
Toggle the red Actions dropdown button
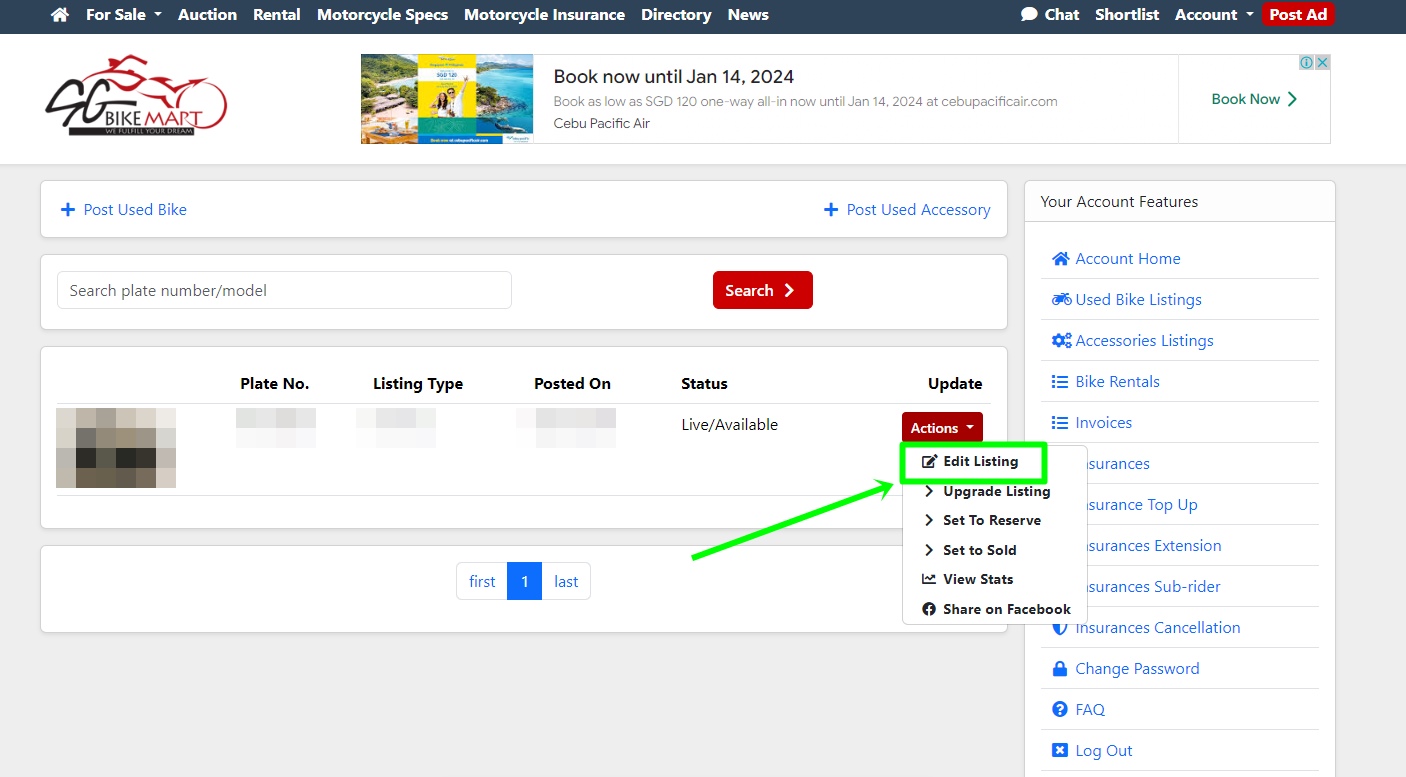point(941,428)
